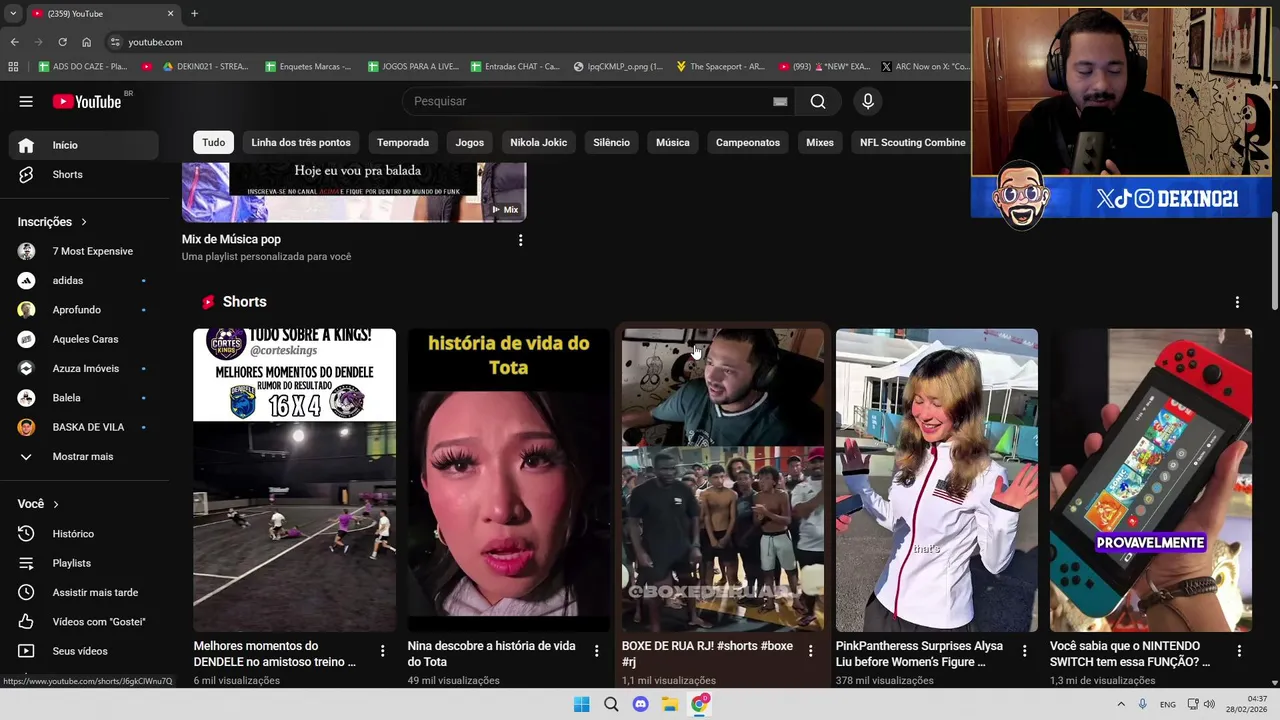This screenshot has width=1280, height=720.
Task: Open the Assistir mais tarde icon
Action: (26, 592)
